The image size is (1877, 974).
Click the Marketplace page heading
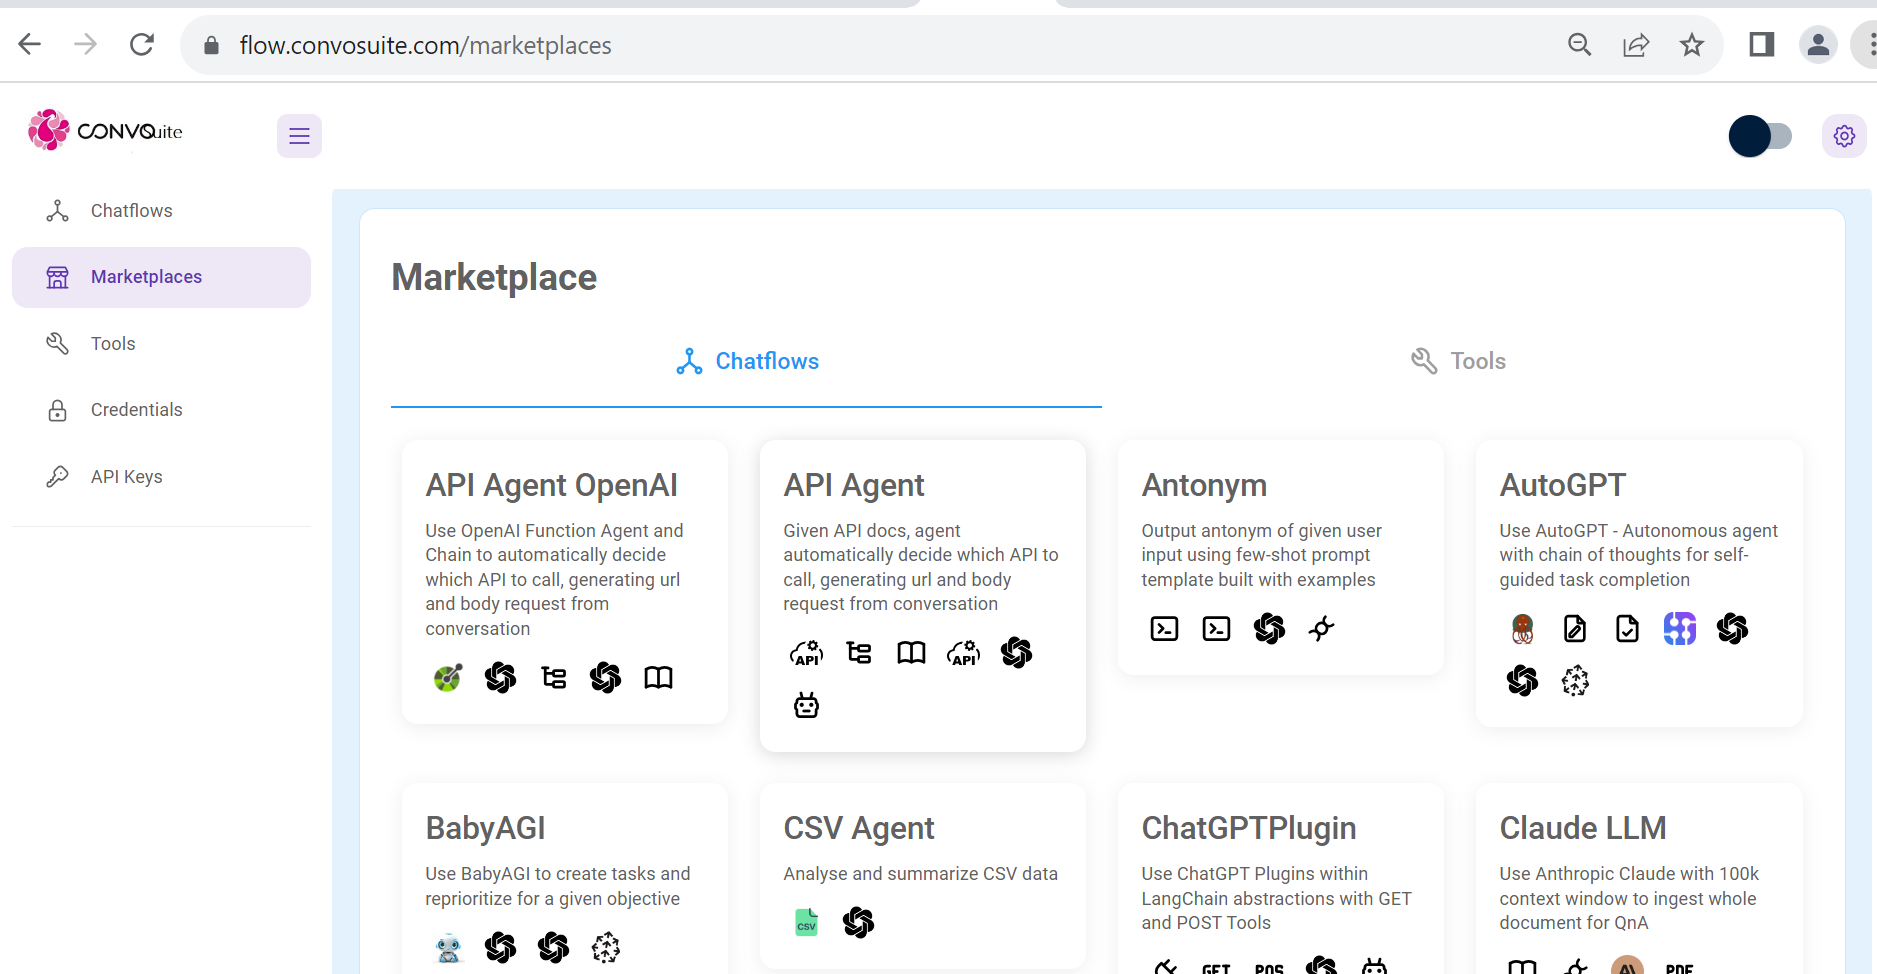[494, 278]
